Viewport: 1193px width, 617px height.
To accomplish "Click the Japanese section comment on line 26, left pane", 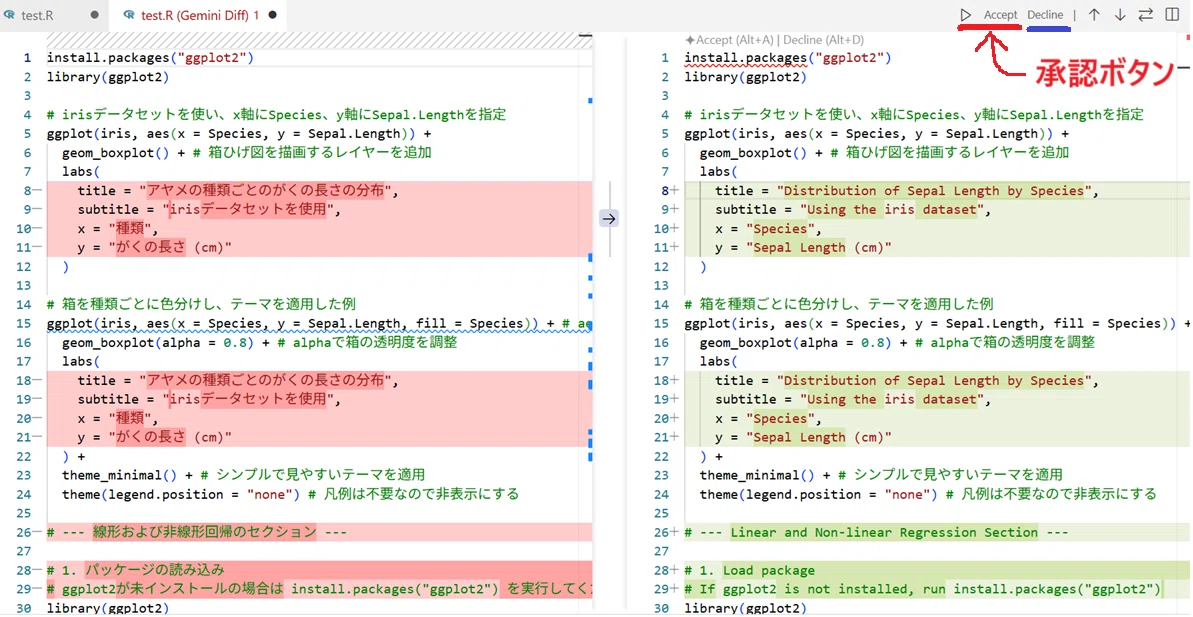I will tap(196, 533).
